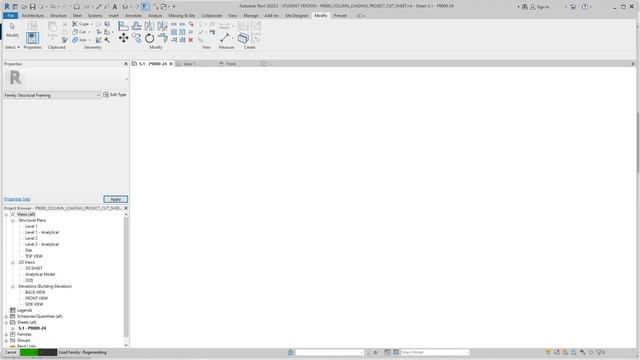This screenshot has width=640, height=360.
Task: Expand the Schedules/Quantities node
Action: [7, 316]
